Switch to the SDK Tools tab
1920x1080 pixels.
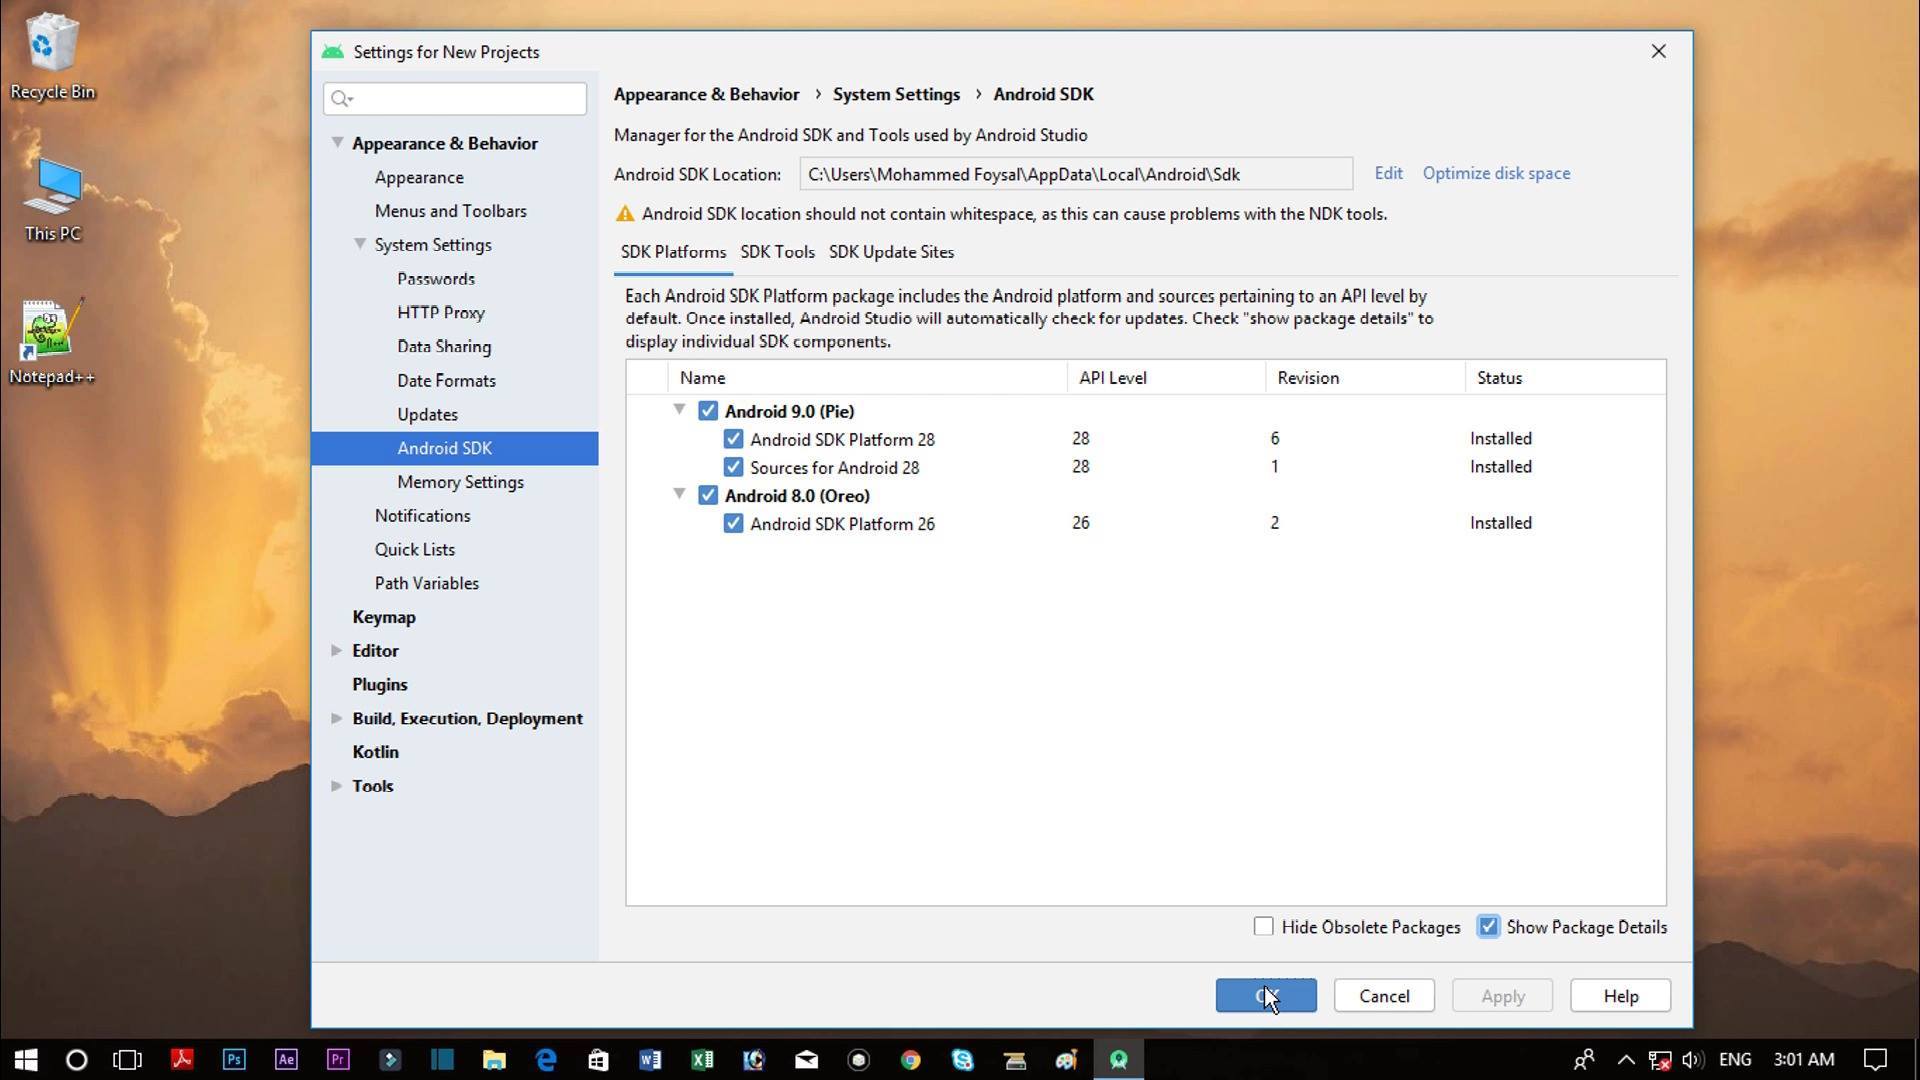(x=777, y=252)
